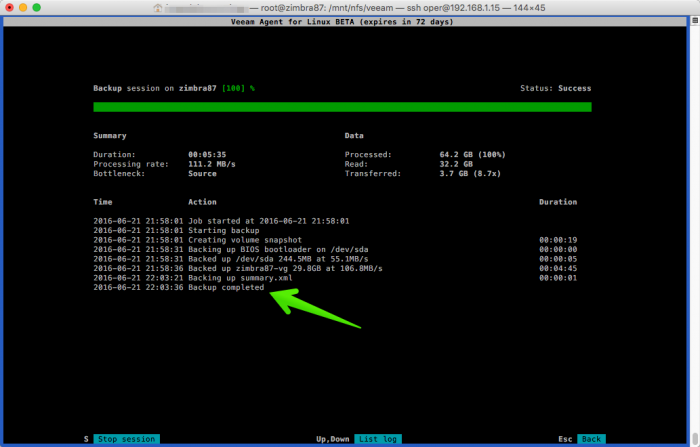Click the Read value 32.2 GB
The width and height of the screenshot is (700, 447).
tap(456, 164)
